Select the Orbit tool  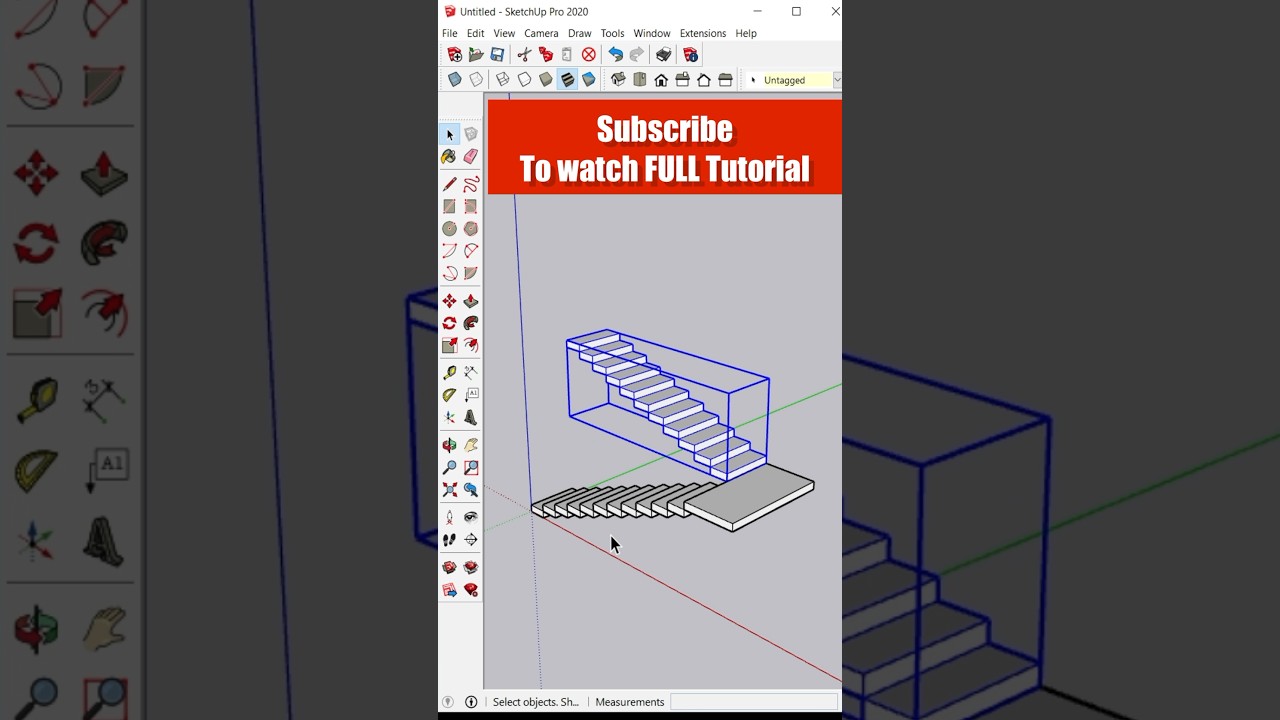(x=449, y=445)
